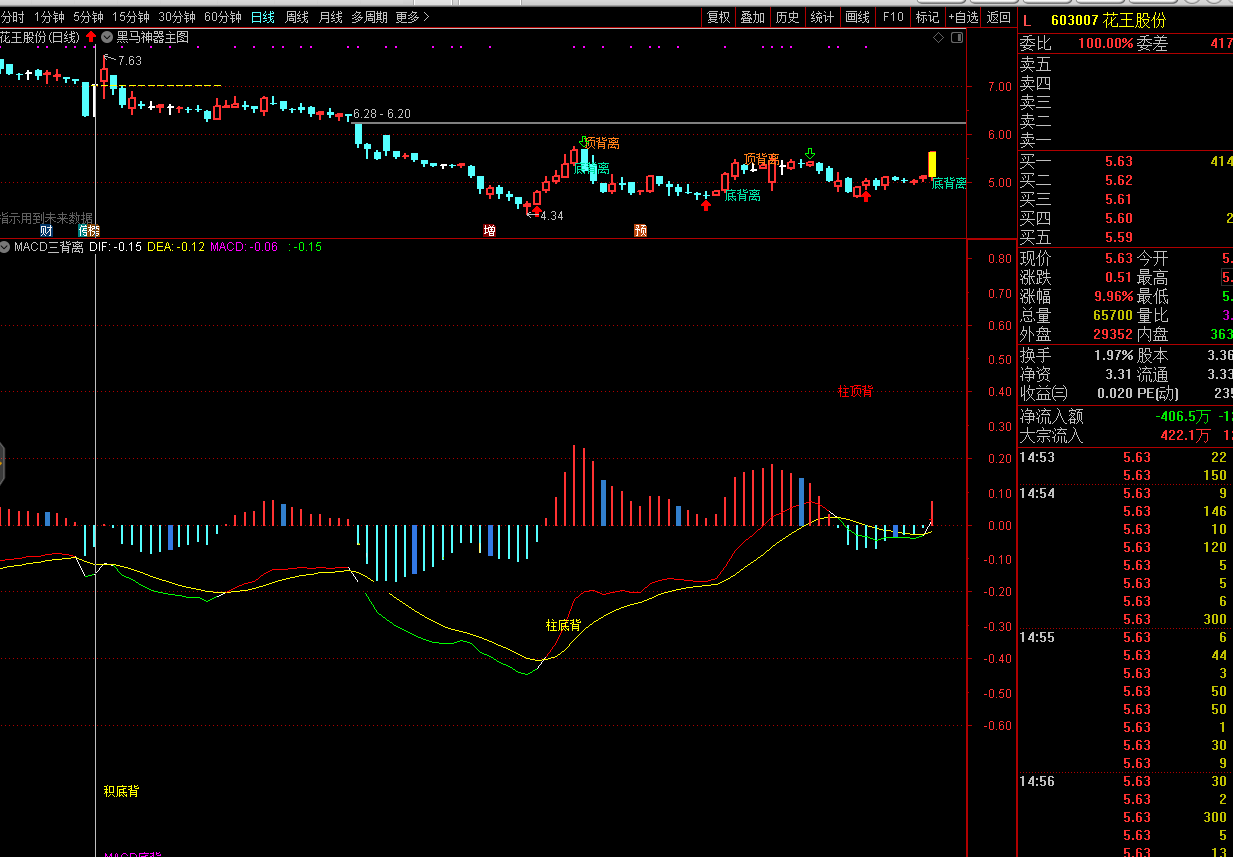
Task: Open the 统计 statistics button
Action: 822,17
